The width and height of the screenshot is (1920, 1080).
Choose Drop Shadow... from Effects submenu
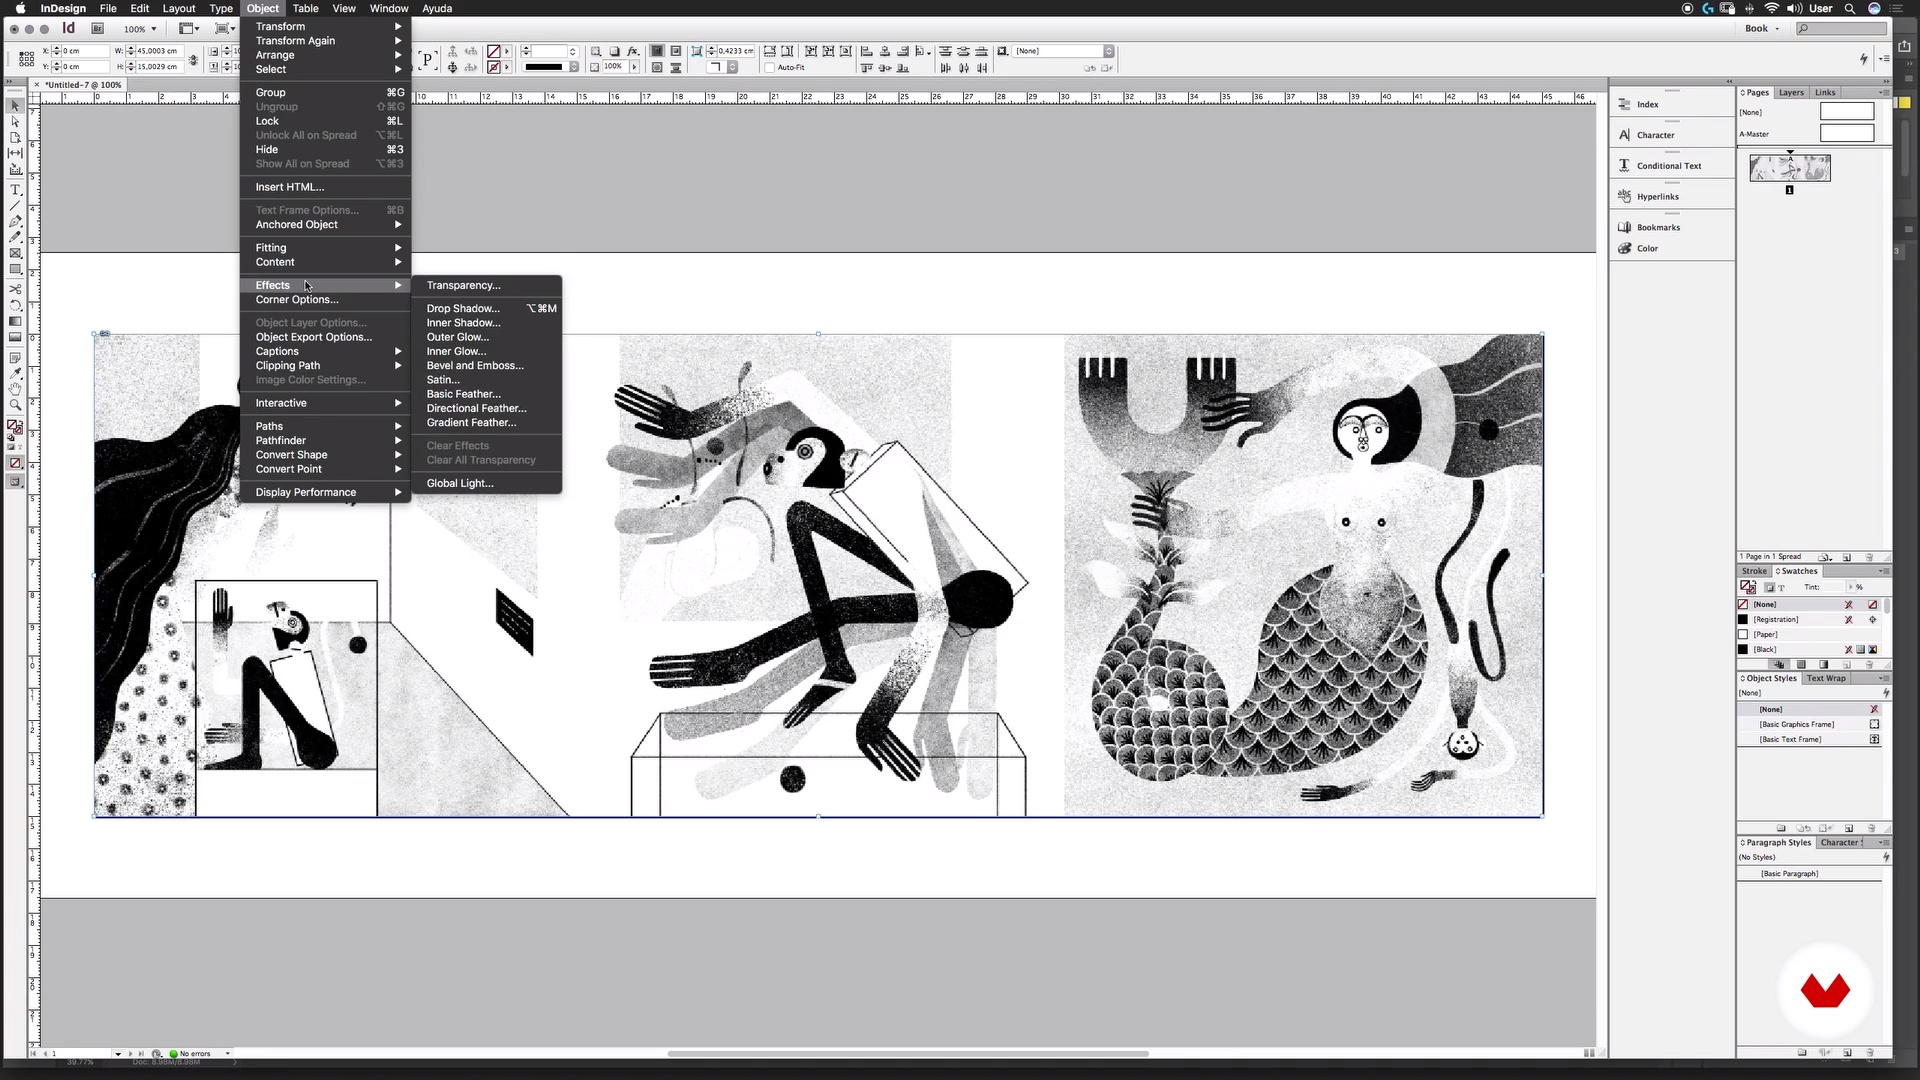pos(487,309)
